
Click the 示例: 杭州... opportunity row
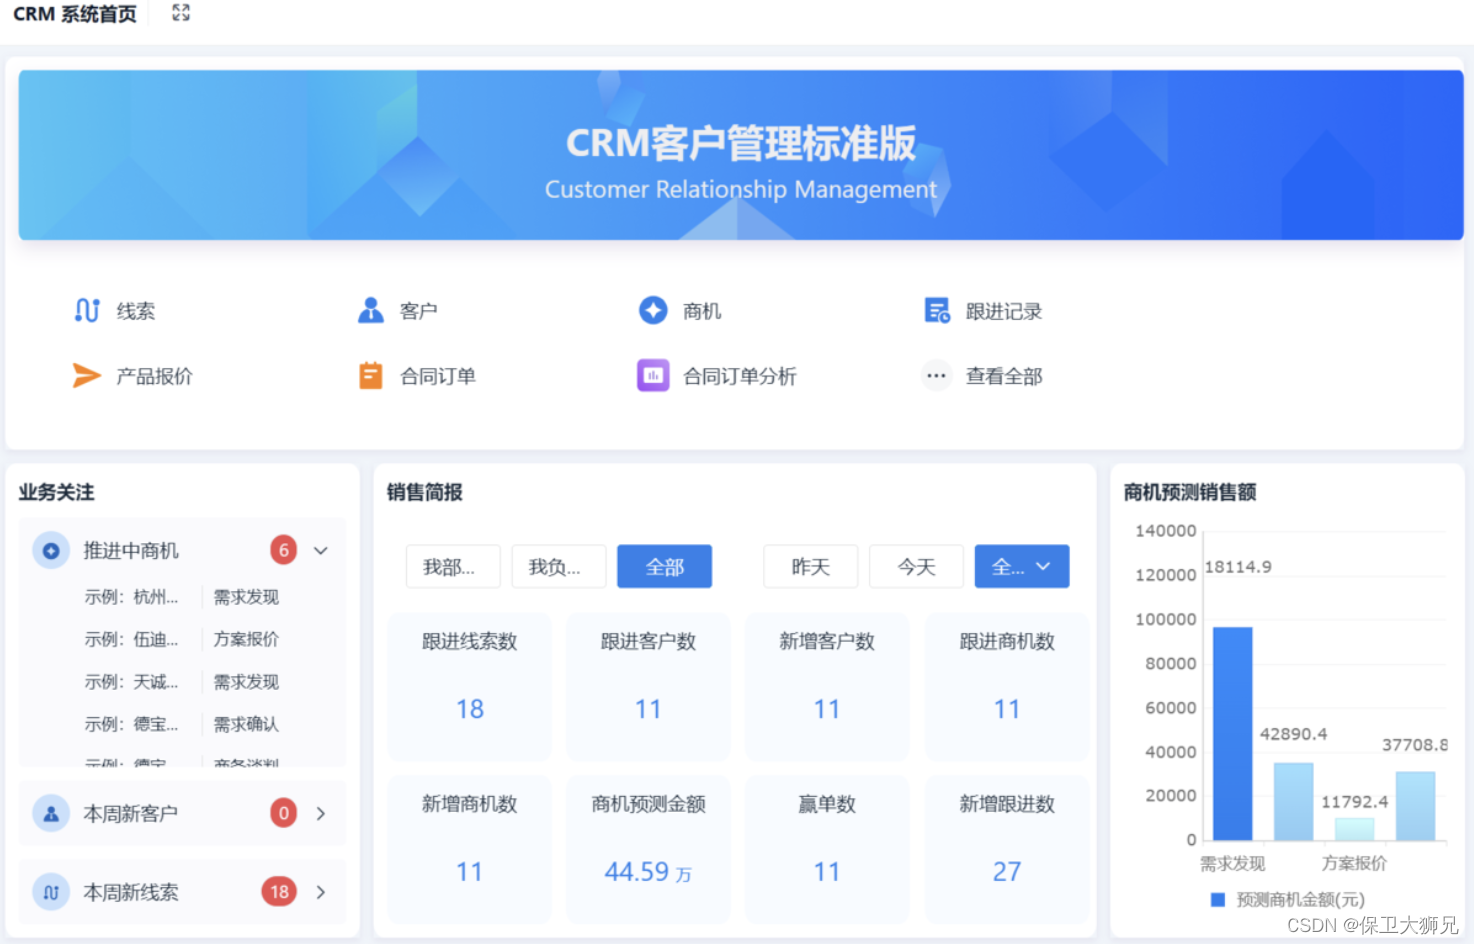tap(182, 597)
